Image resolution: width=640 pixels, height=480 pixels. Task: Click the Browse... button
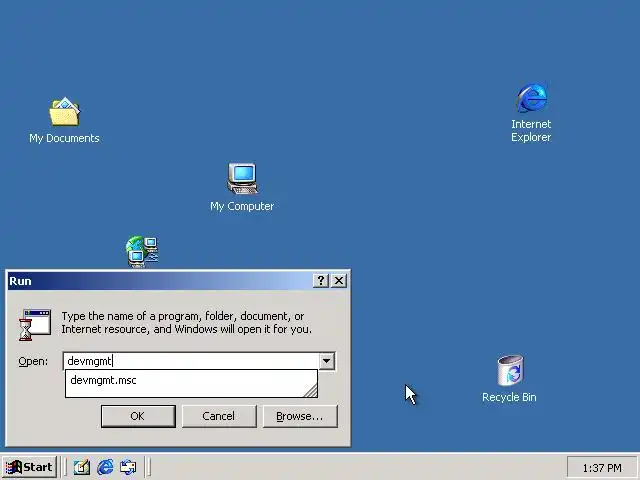coord(300,416)
